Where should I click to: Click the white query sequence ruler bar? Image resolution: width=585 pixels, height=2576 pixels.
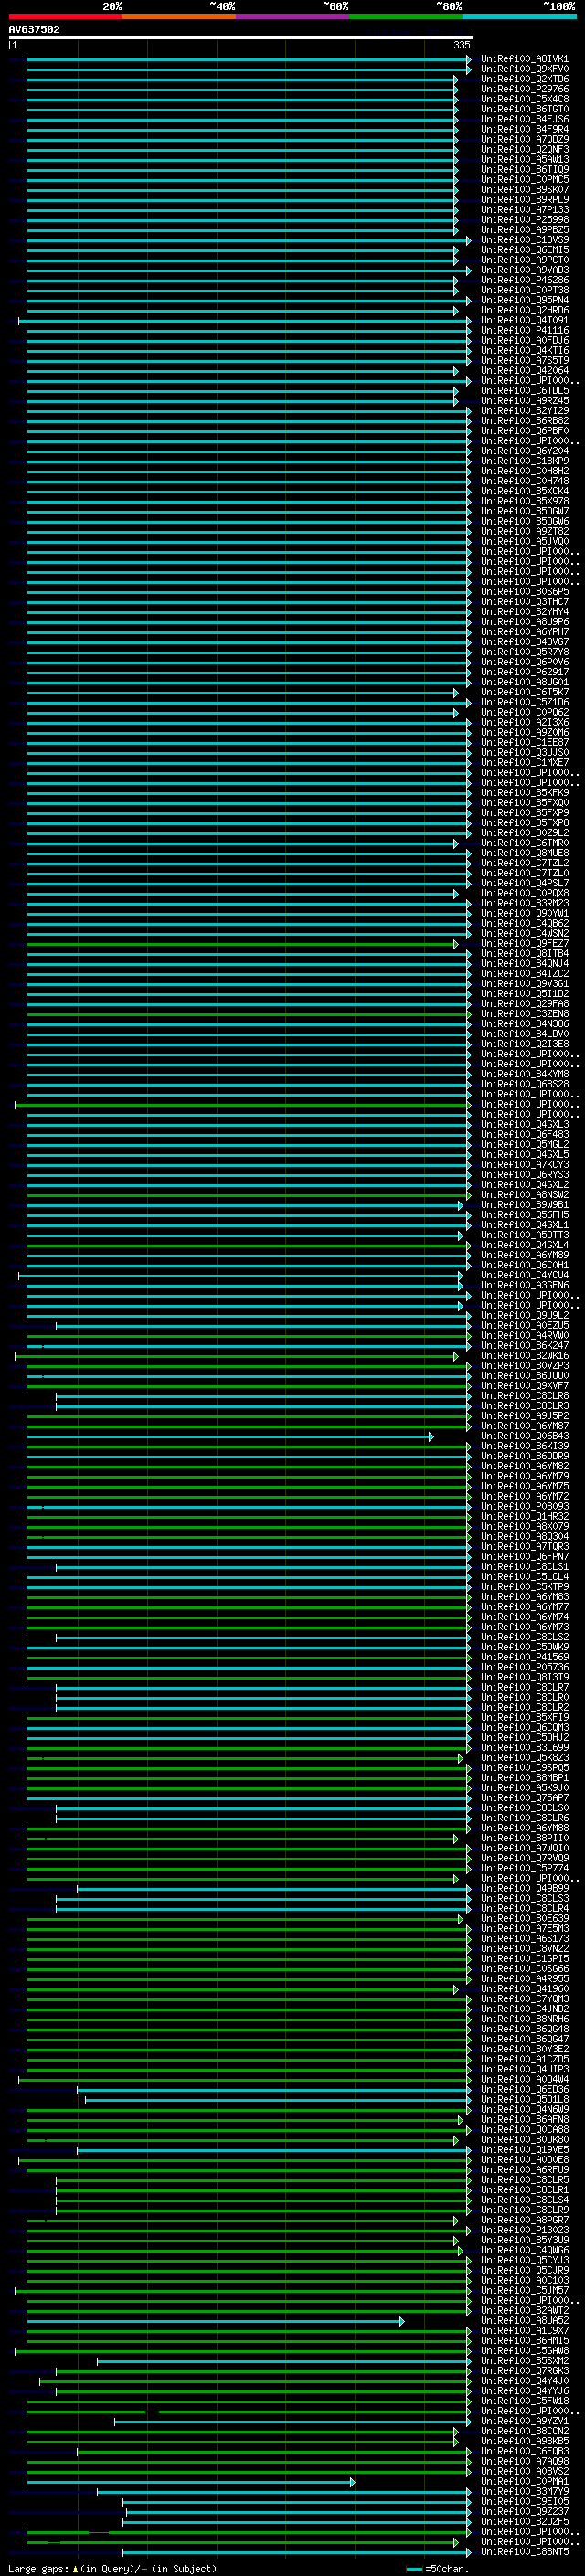(x=241, y=38)
